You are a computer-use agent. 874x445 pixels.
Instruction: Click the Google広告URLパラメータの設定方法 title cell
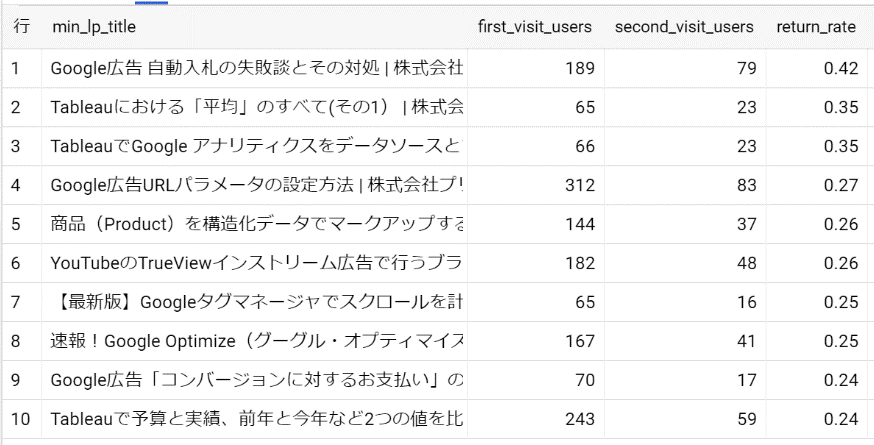256,185
